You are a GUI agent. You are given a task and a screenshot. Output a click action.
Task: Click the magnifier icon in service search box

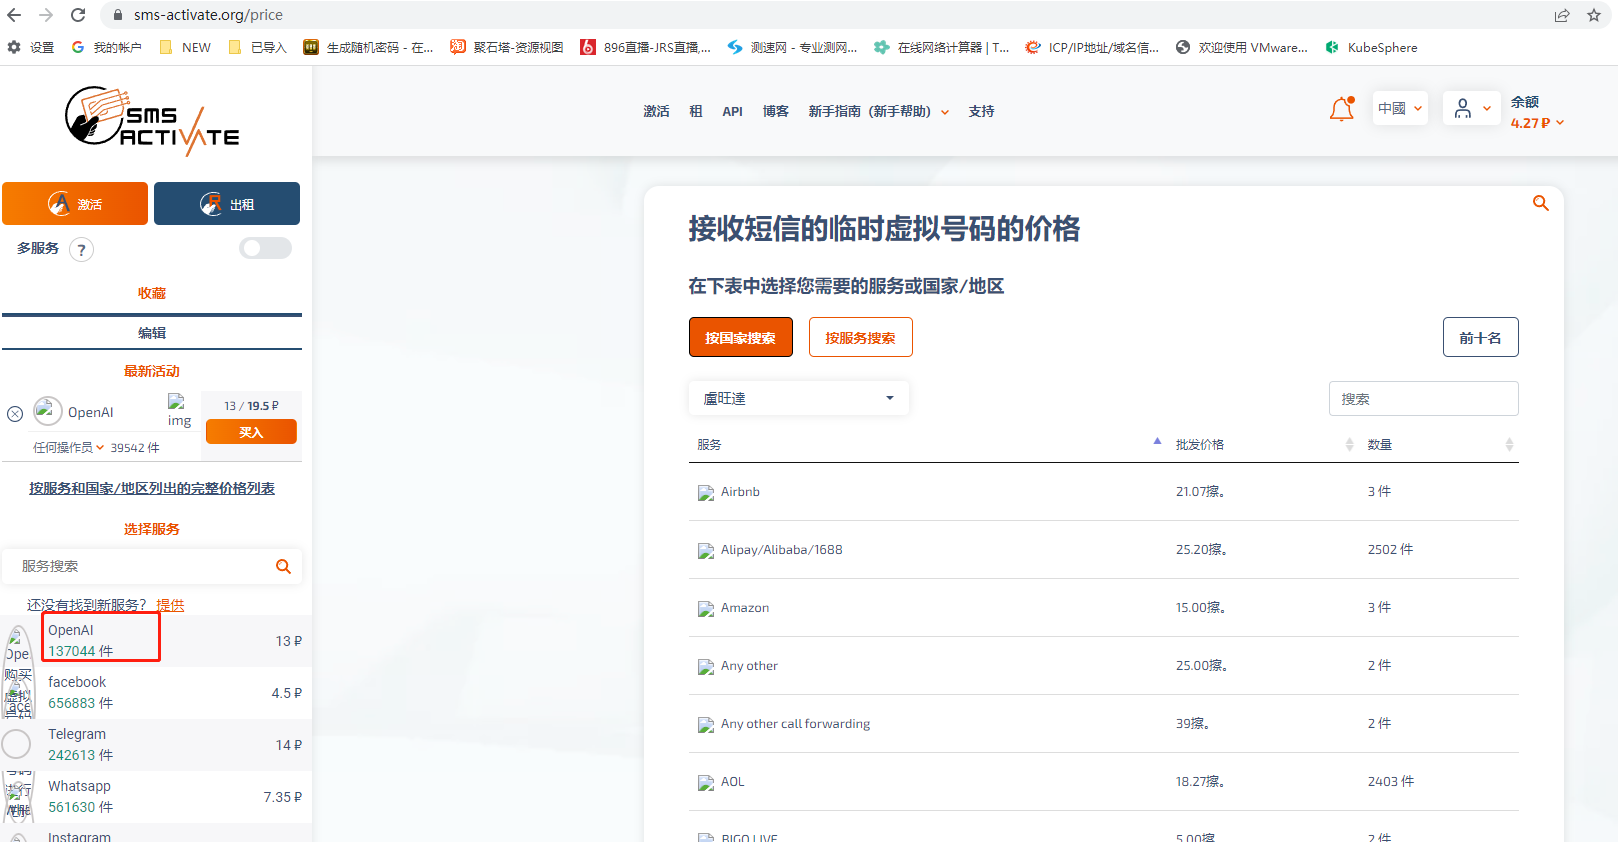pos(283,567)
